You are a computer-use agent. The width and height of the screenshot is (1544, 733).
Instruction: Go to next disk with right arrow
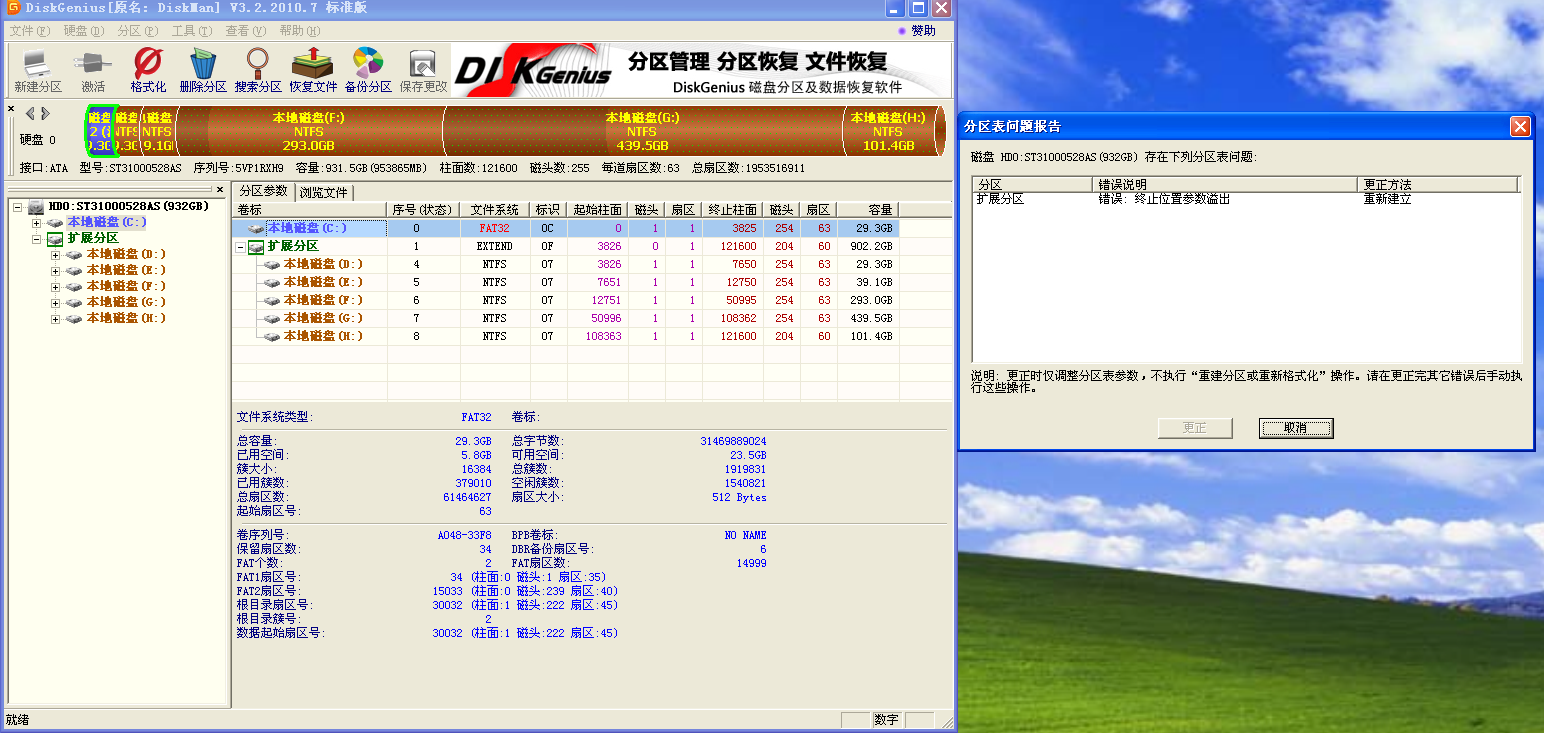pyautogui.click(x=43, y=113)
